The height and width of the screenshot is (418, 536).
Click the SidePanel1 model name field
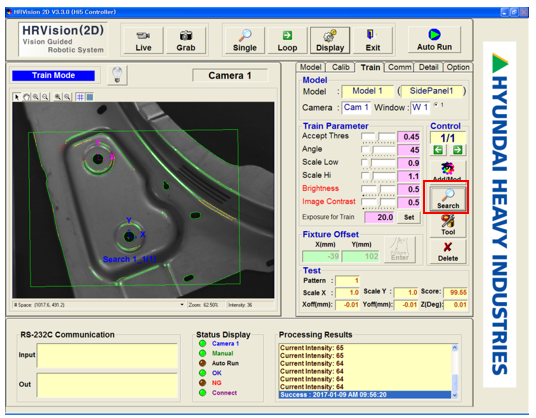(x=431, y=91)
